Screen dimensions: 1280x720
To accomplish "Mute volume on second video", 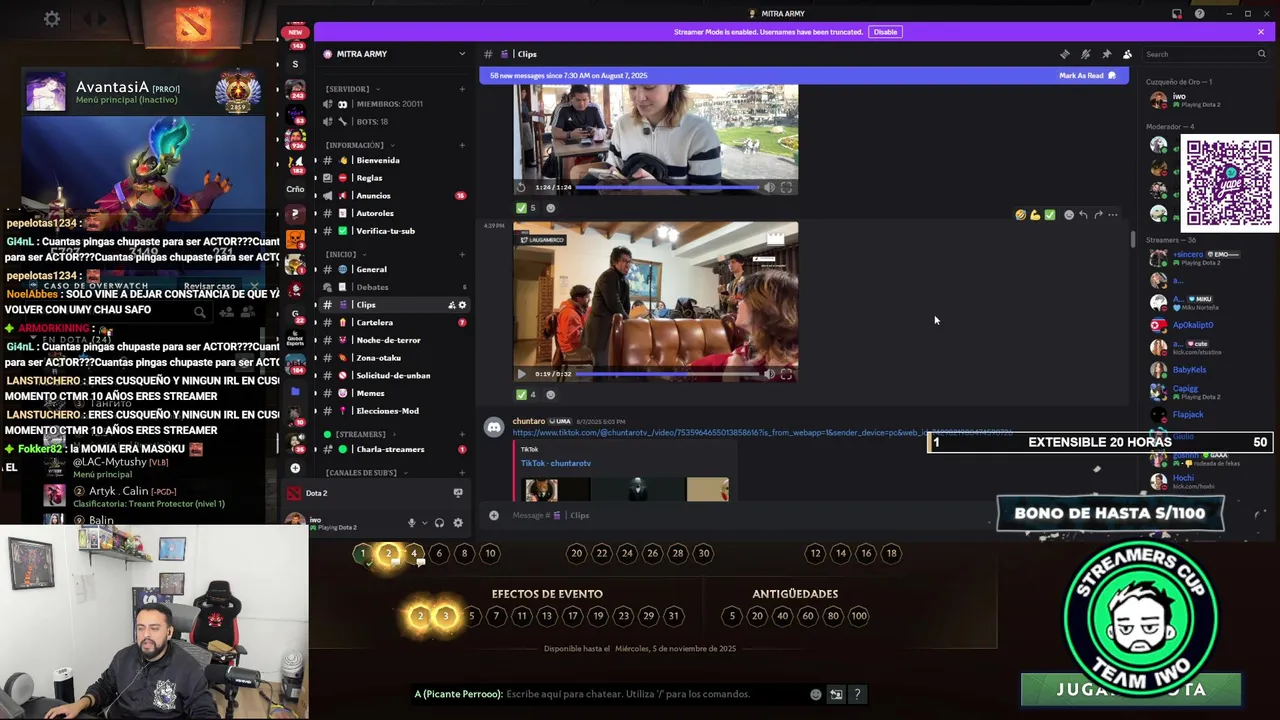I will [769, 374].
